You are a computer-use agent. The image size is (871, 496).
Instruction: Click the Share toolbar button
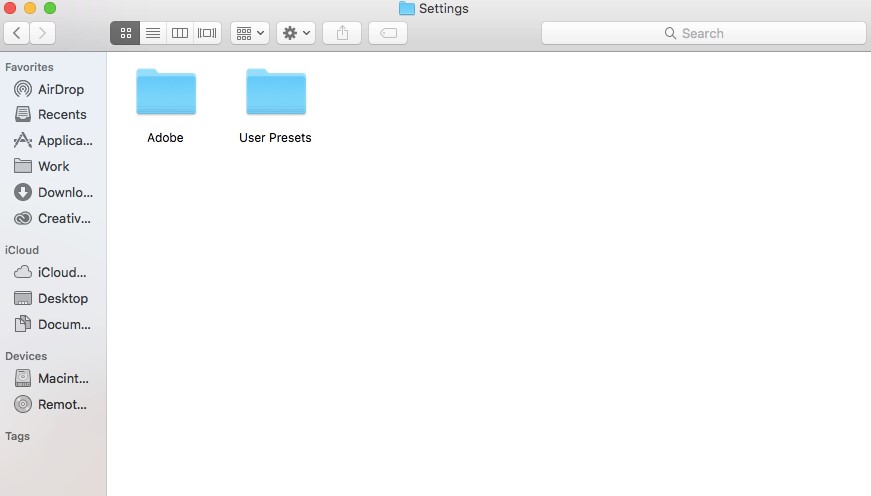tap(342, 33)
